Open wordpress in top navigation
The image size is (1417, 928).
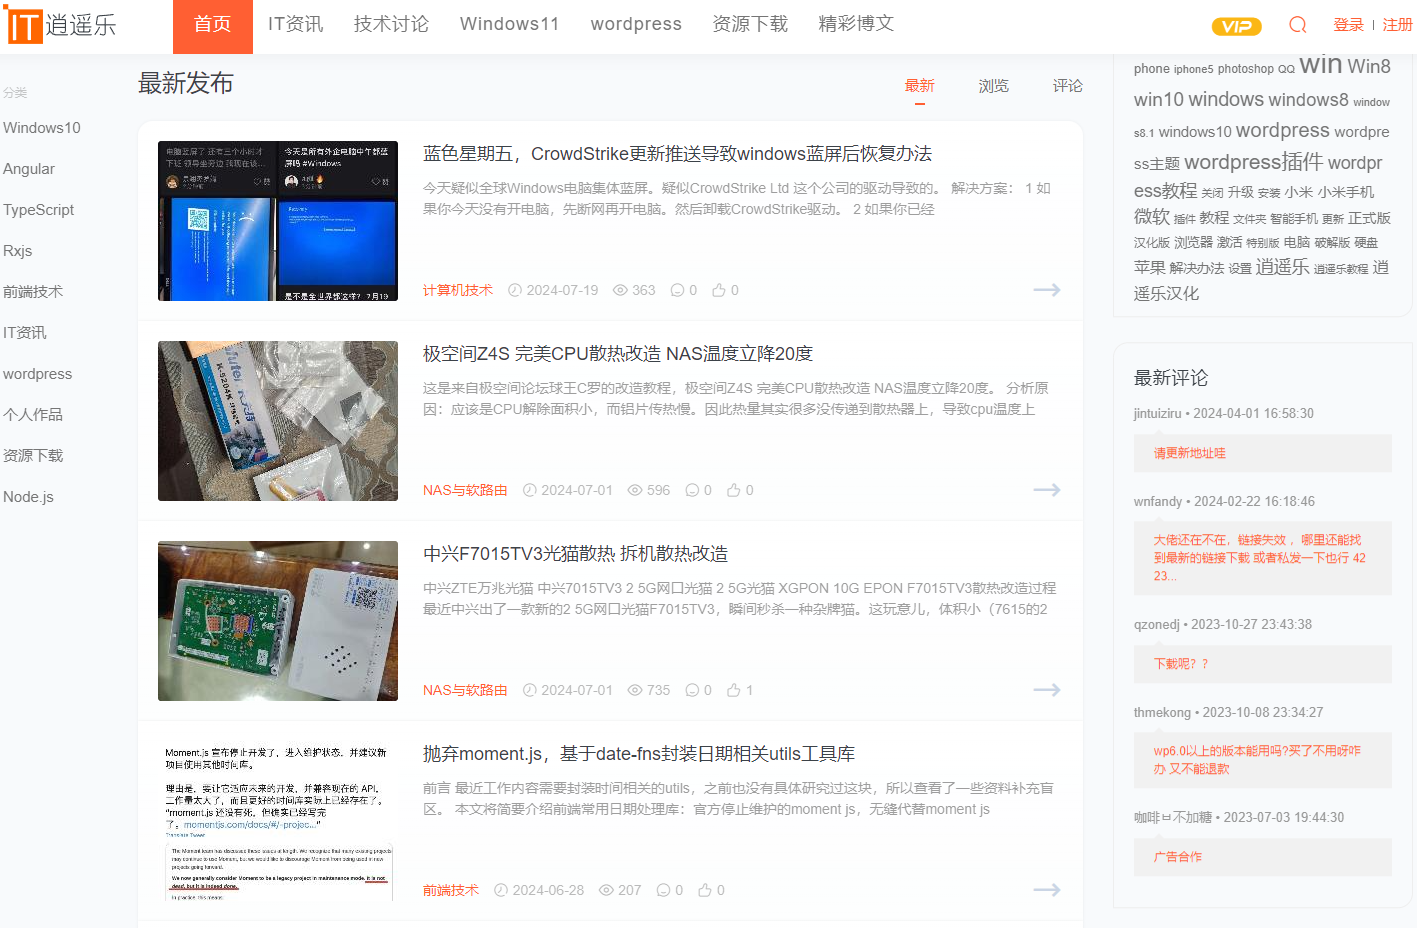coord(636,24)
